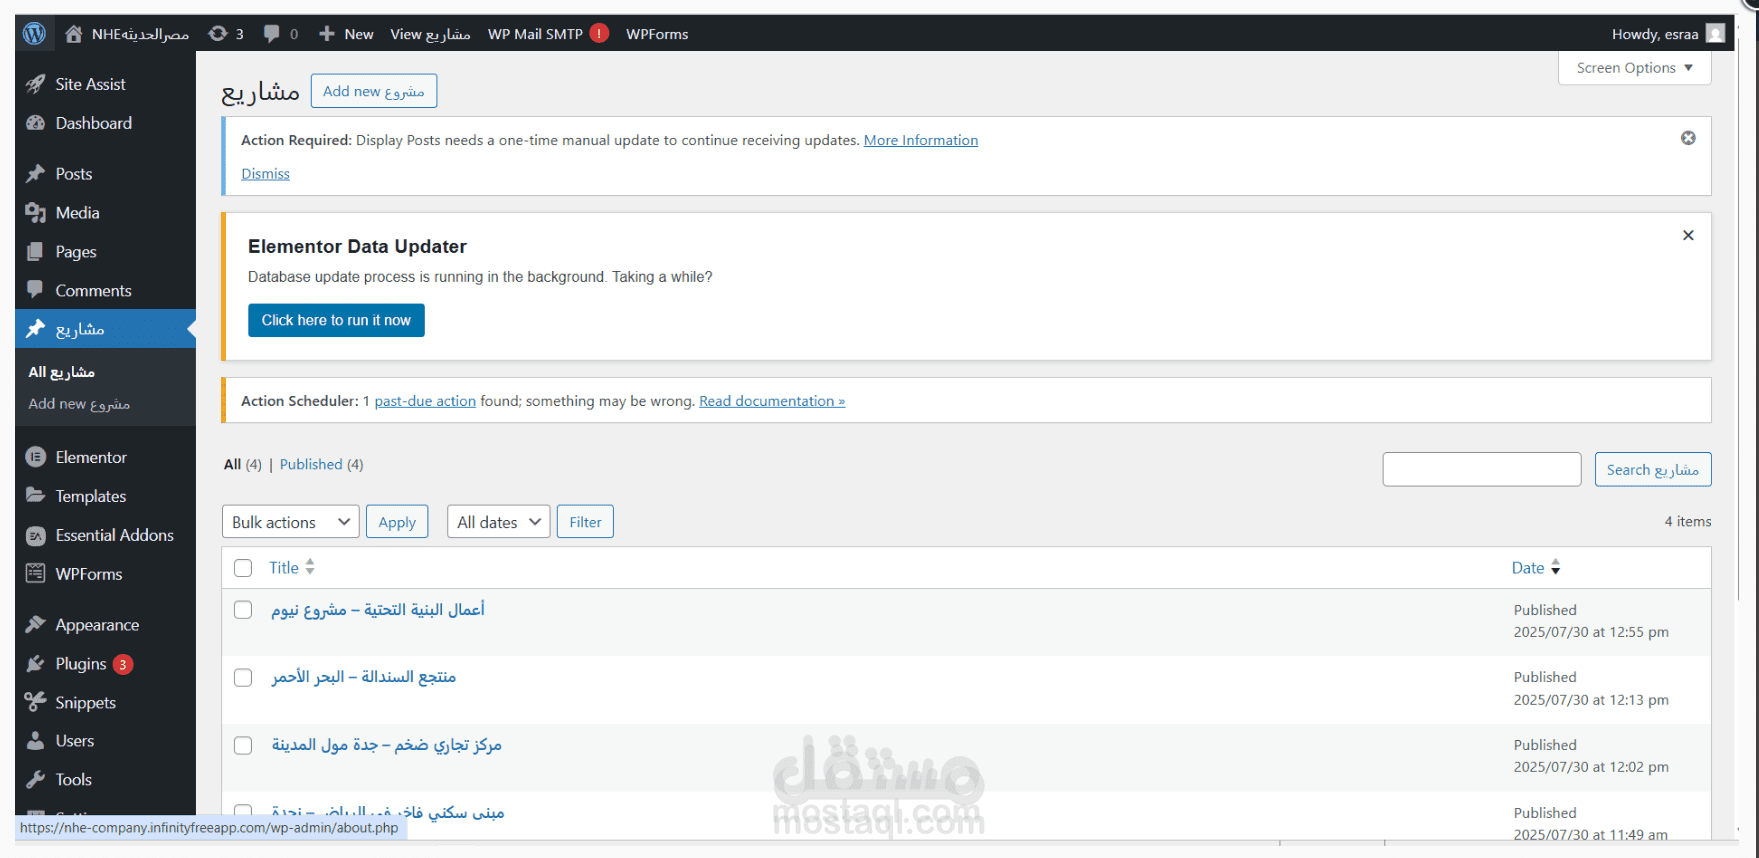
Task: Click the Dismiss link
Action: point(265,173)
